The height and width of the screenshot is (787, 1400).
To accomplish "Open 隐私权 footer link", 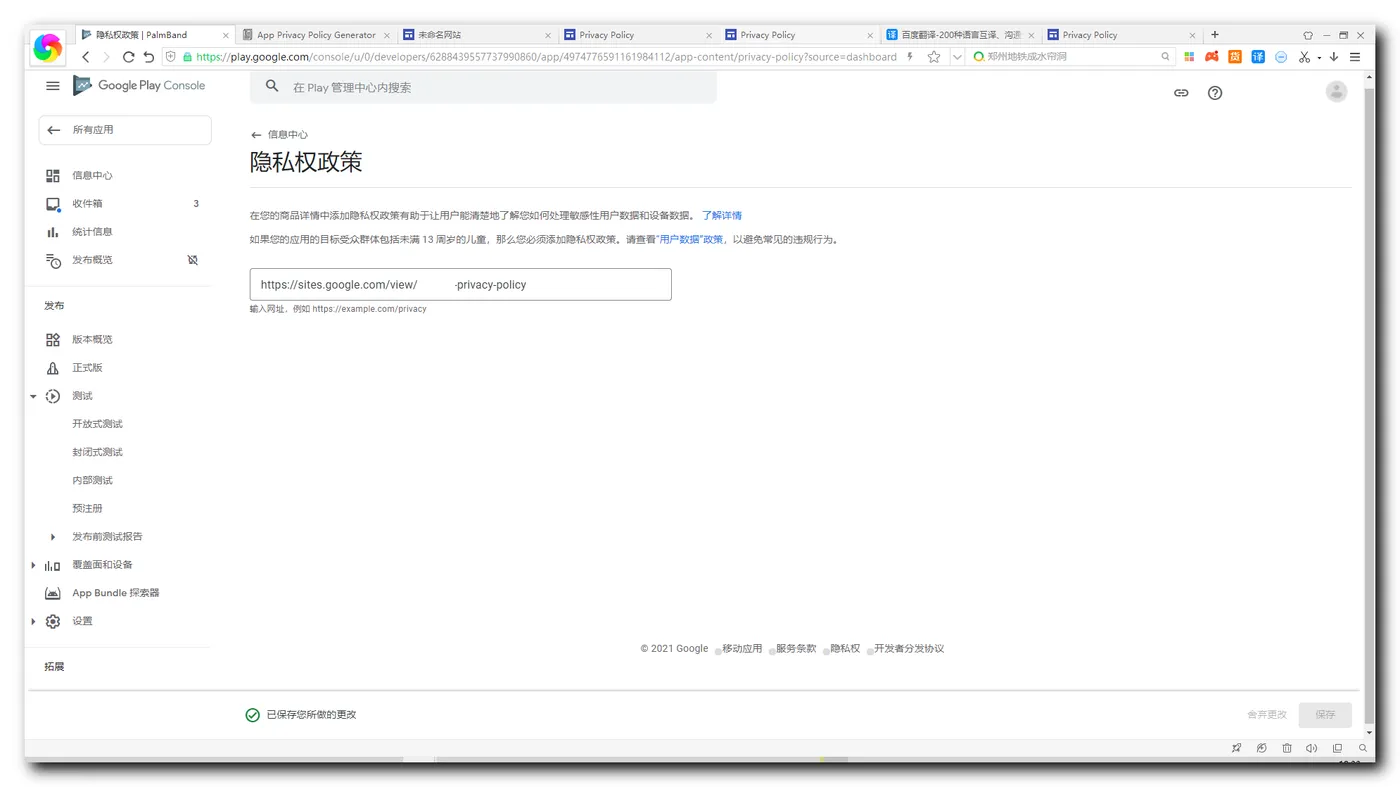I will 845,649.
